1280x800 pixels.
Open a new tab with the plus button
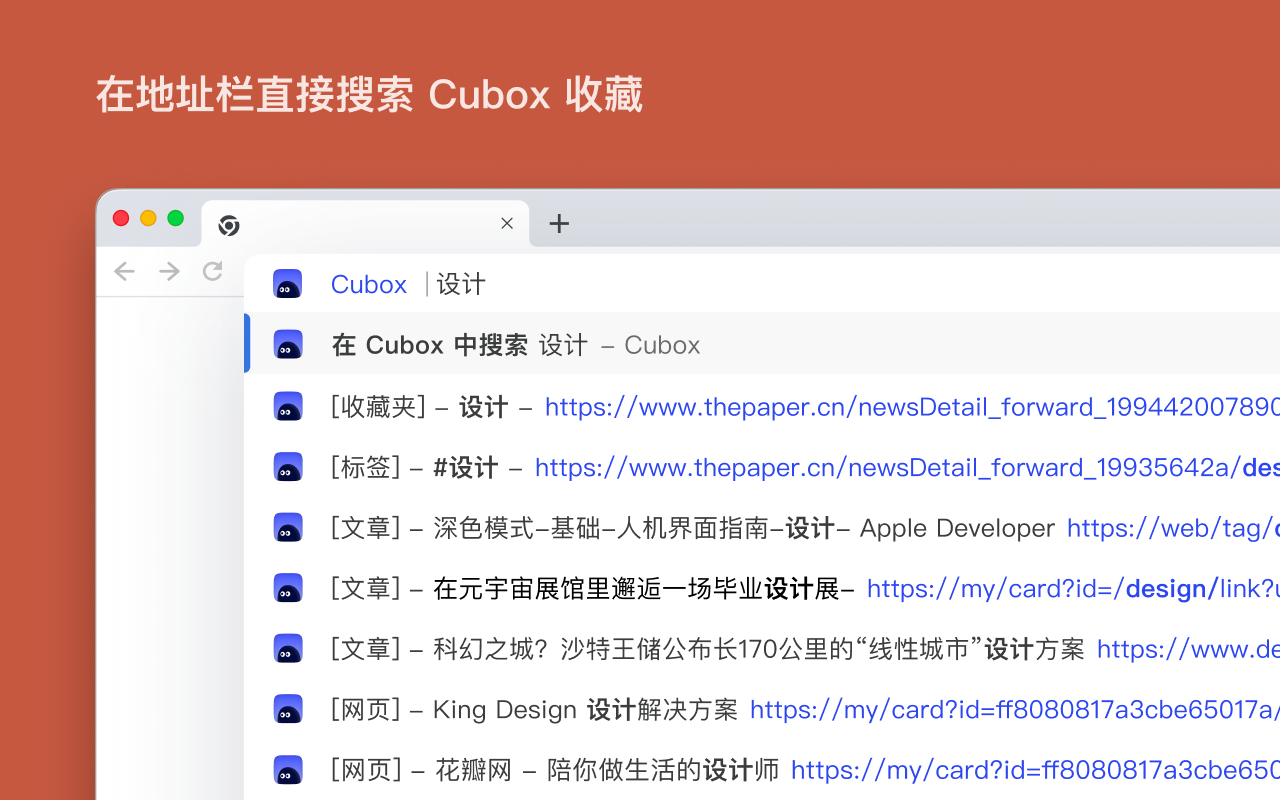tap(559, 223)
